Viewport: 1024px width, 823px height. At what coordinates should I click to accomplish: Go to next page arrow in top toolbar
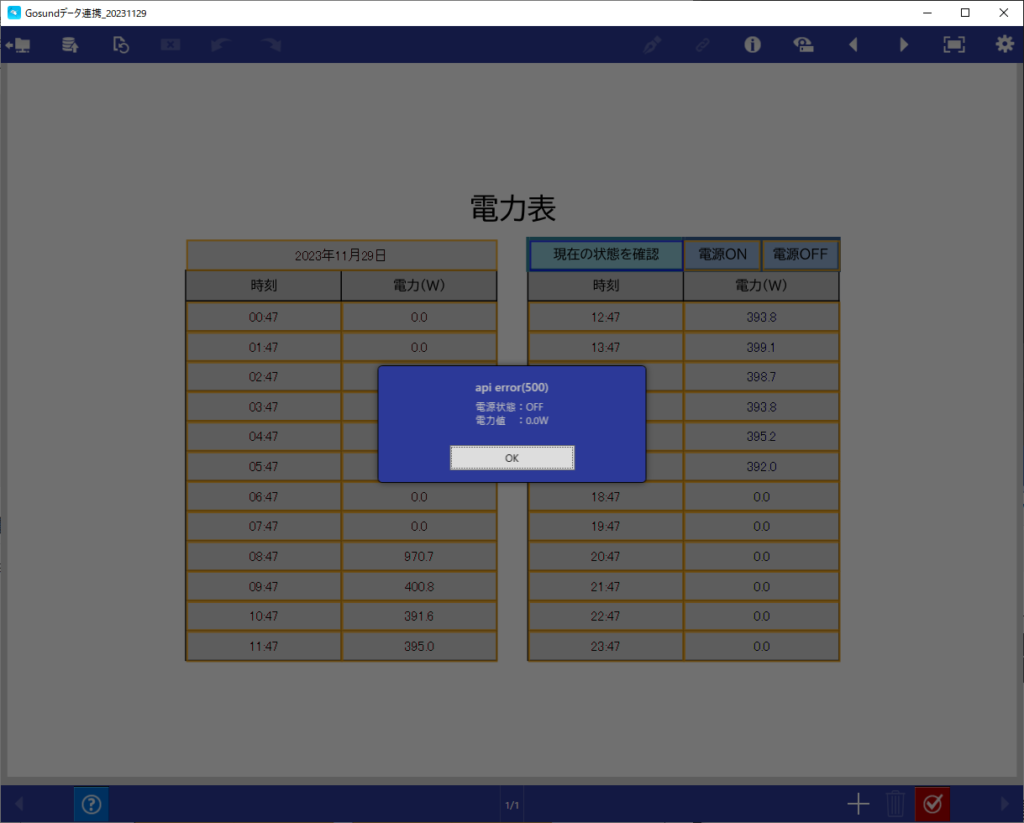click(x=903, y=45)
